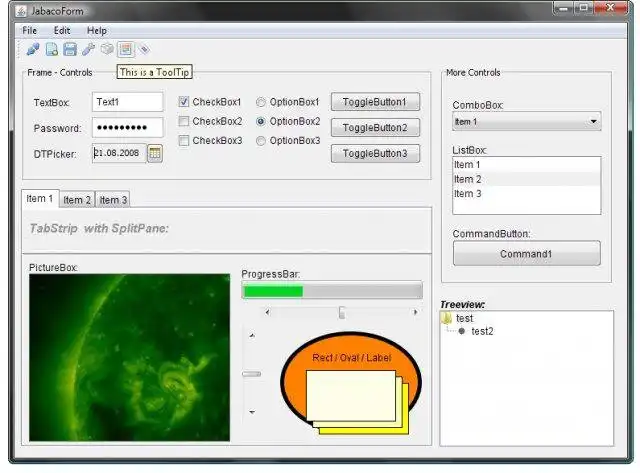Click horizontal slider right arrow
Image resolution: width=640 pixels, height=473 pixels.
click(415, 312)
